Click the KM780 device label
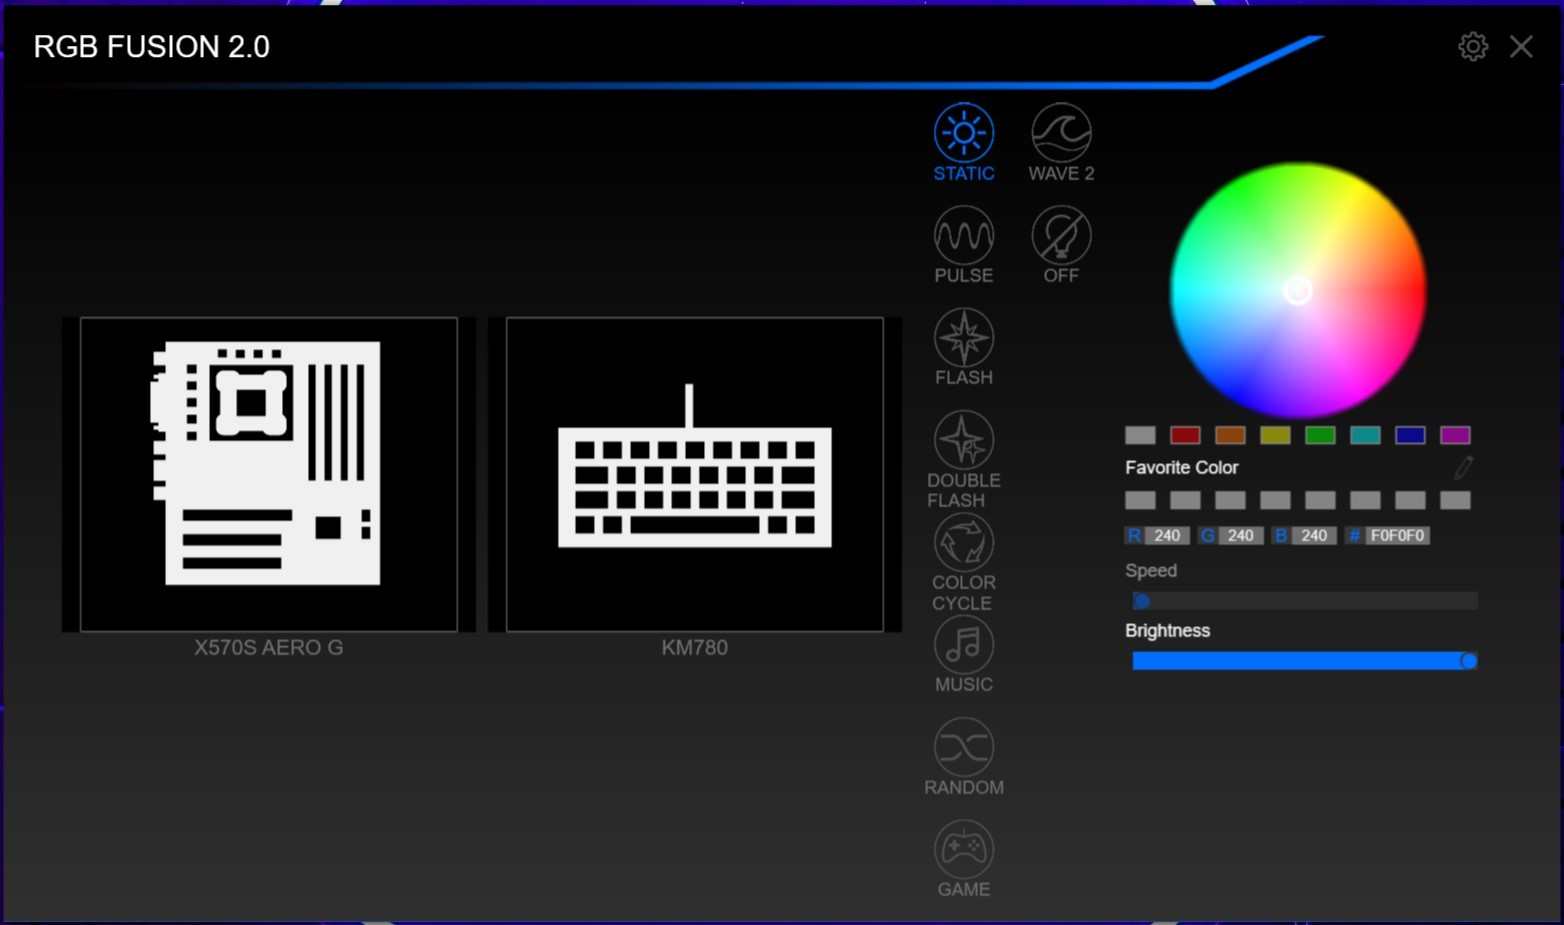Viewport: 1564px width, 925px height. click(x=695, y=647)
